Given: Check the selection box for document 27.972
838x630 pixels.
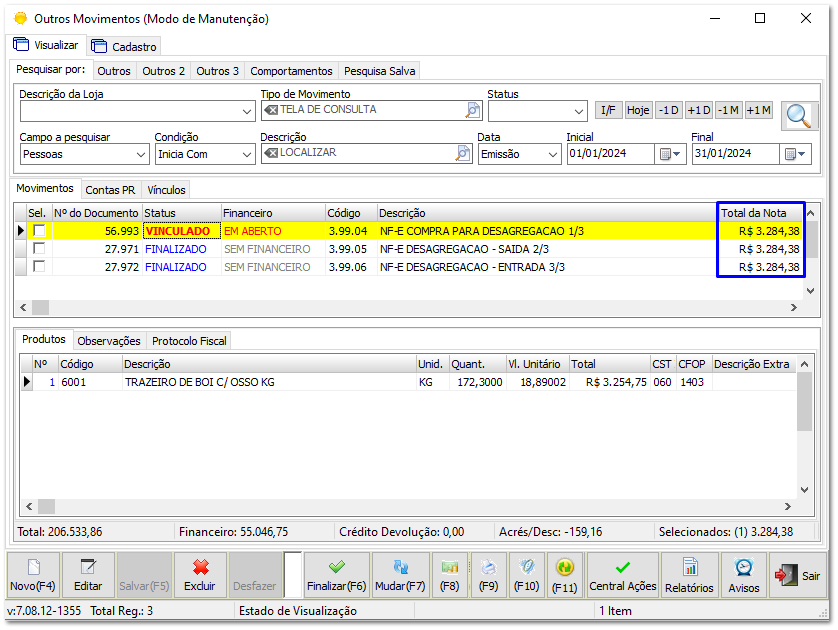Looking at the screenshot, I should click(x=38, y=268).
